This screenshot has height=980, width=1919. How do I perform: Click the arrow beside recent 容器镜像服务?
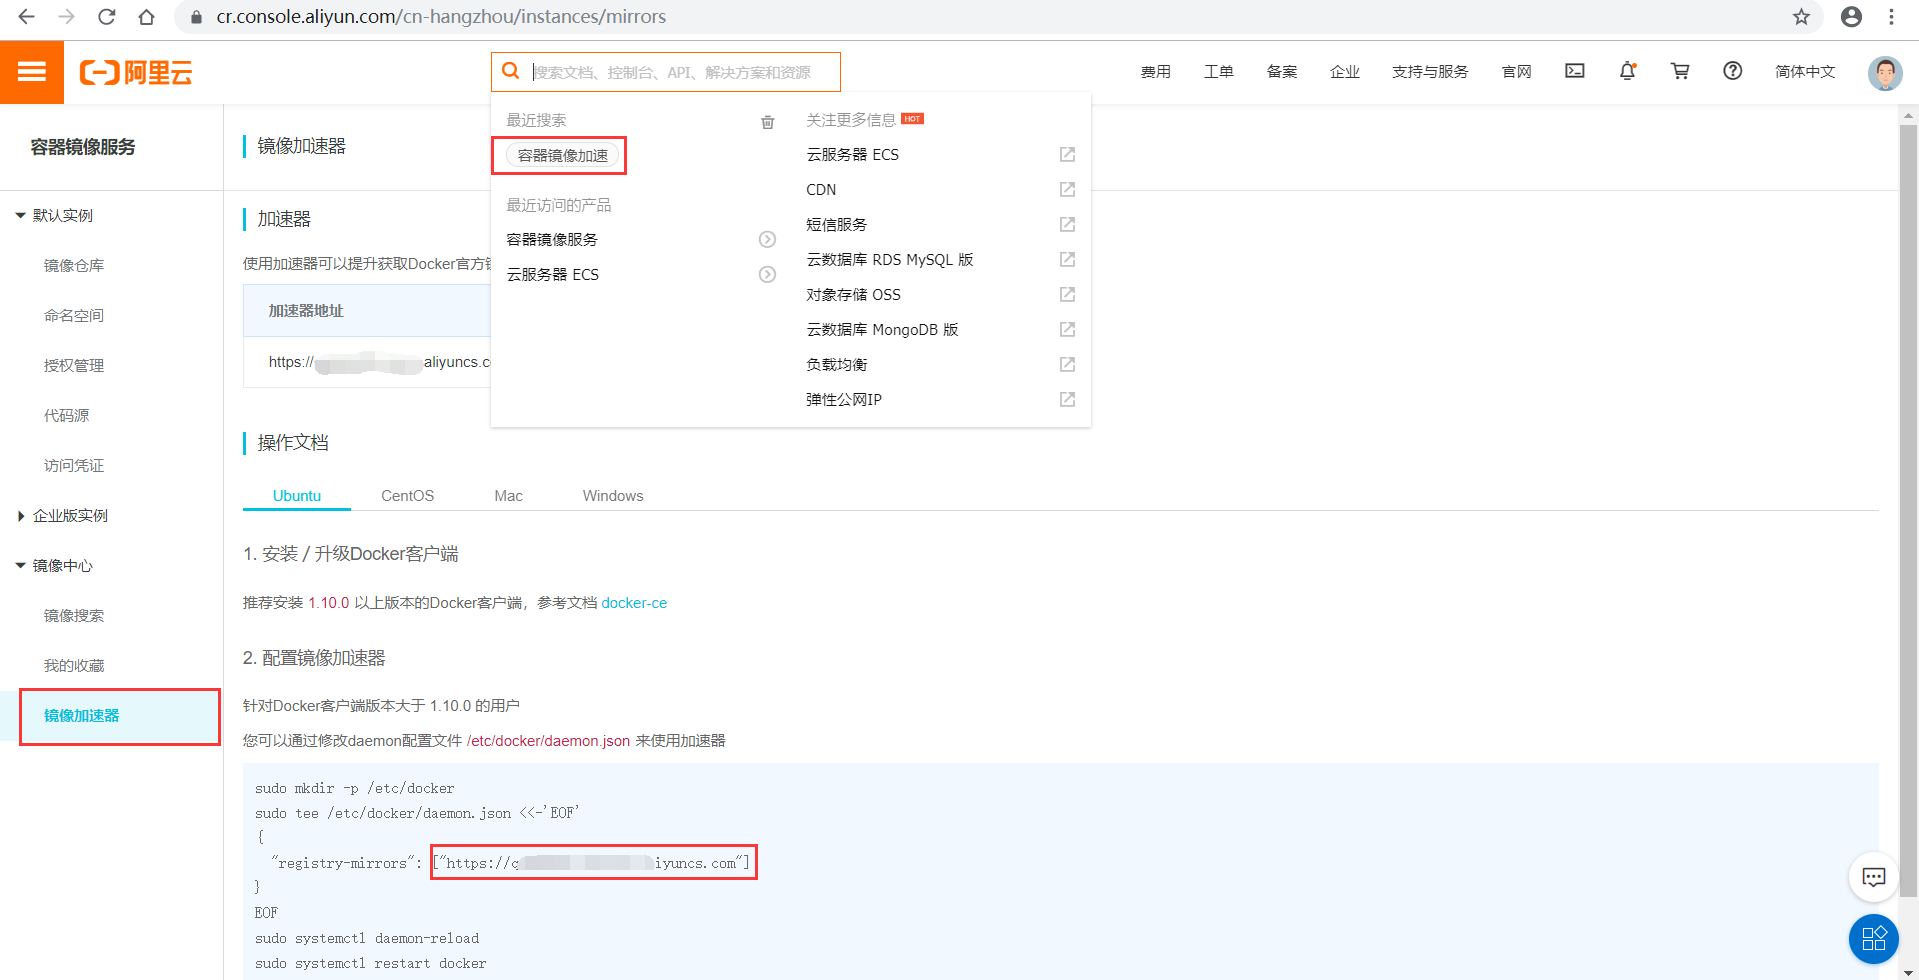tap(767, 239)
